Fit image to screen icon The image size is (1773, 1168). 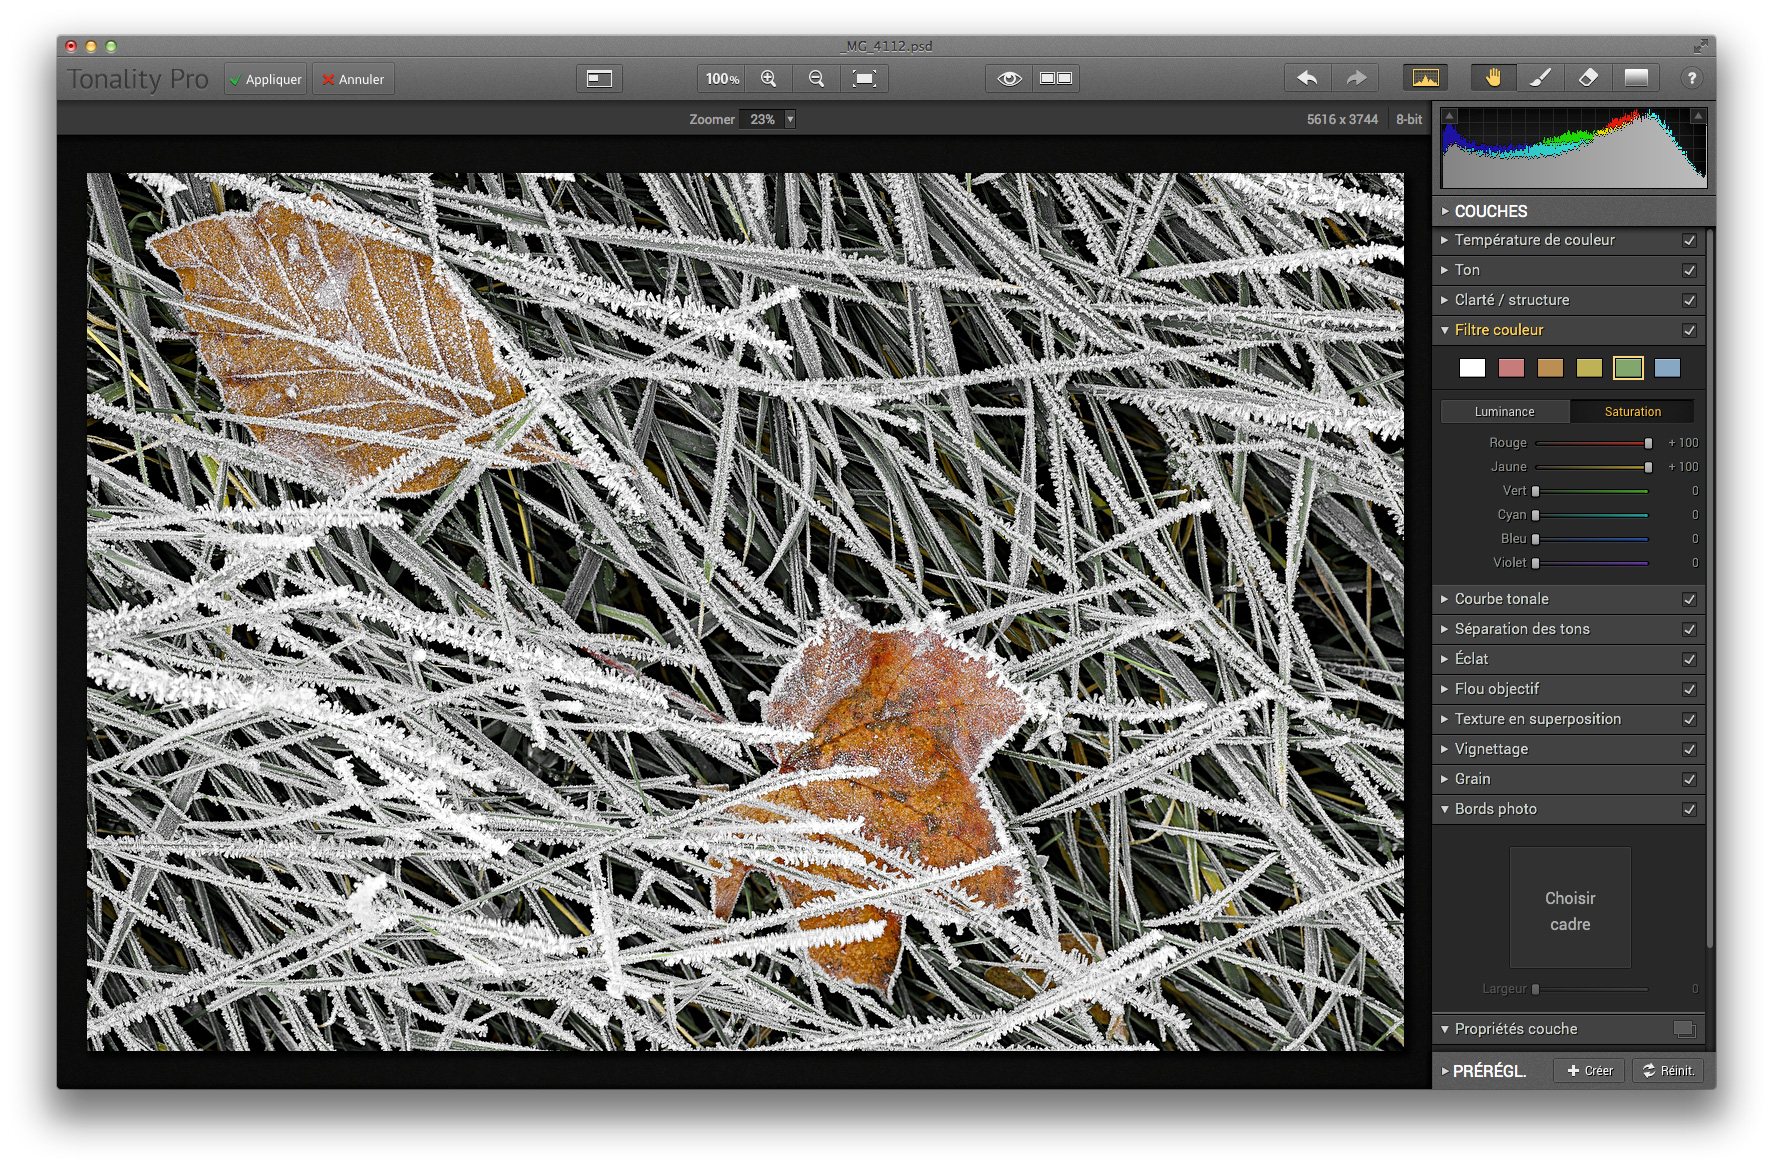[864, 79]
